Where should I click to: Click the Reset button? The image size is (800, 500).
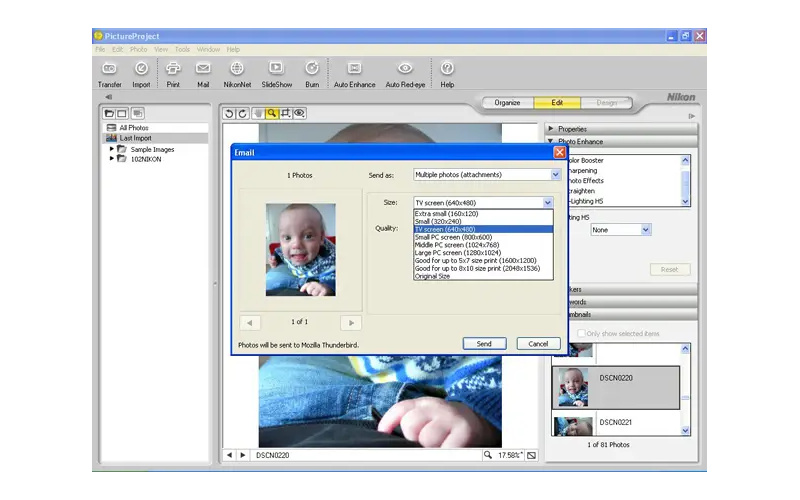[669, 269]
